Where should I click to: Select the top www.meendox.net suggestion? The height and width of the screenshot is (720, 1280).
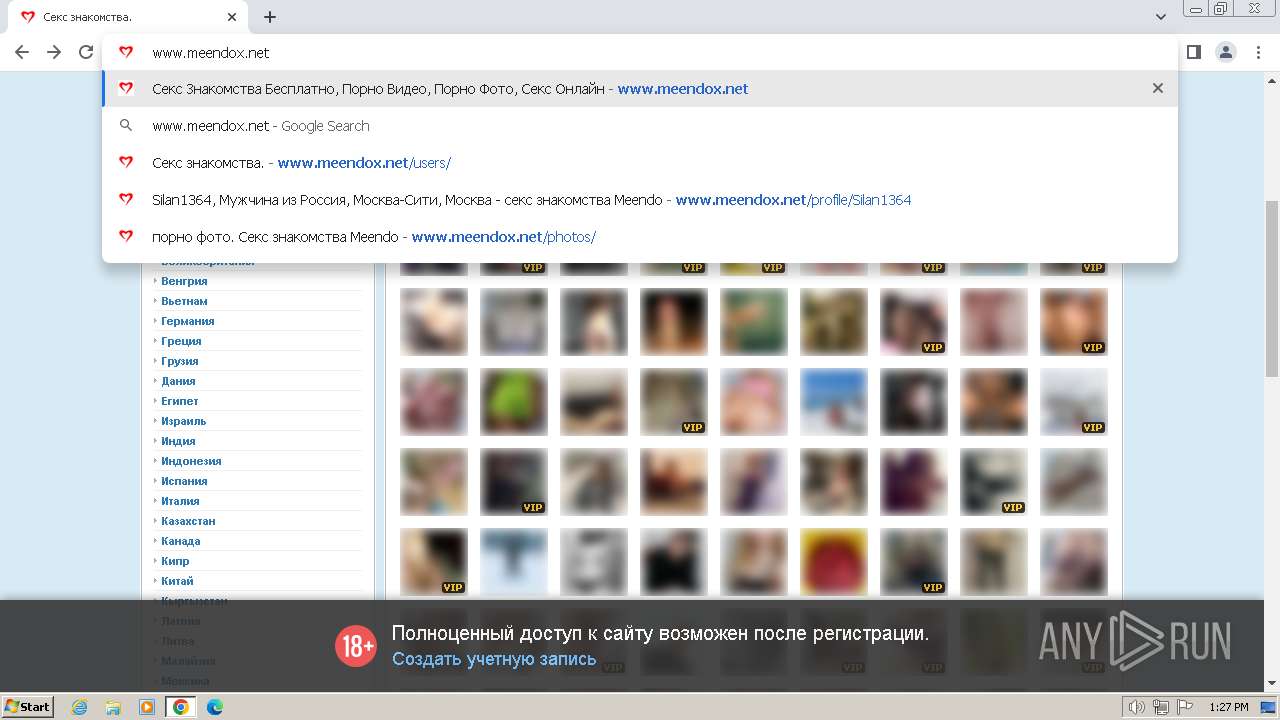click(x=640, y=89)
